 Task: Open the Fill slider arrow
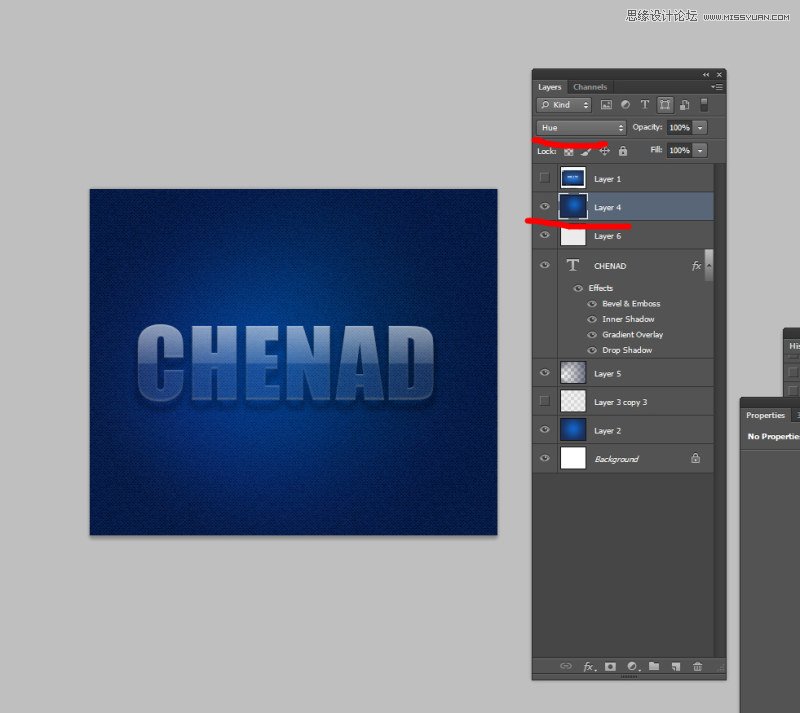click(701, 150)
